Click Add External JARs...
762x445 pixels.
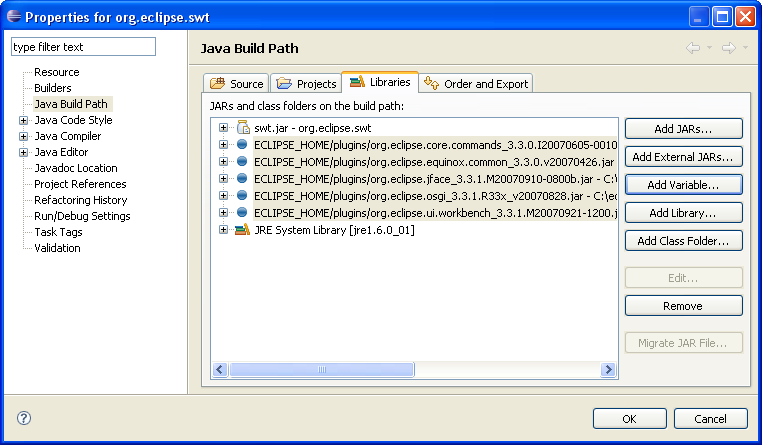pos(683,157)
